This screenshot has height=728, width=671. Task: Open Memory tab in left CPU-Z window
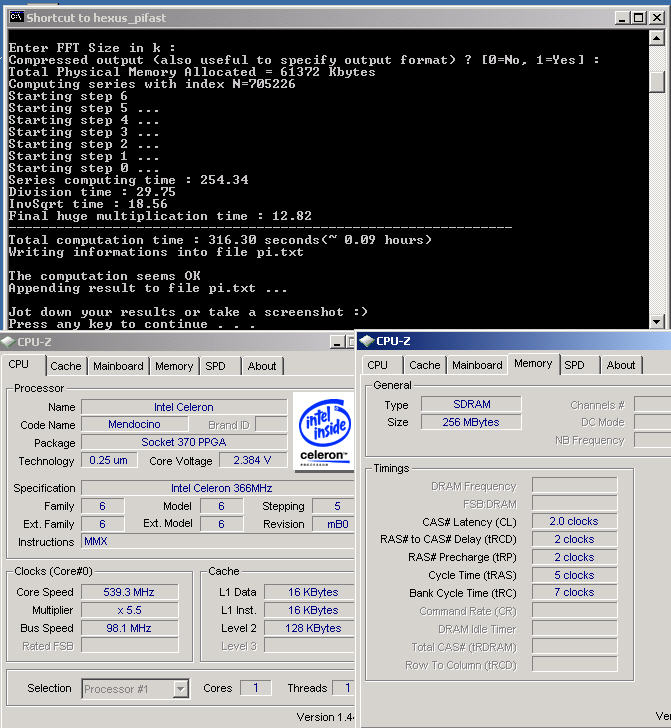point(174,366)
